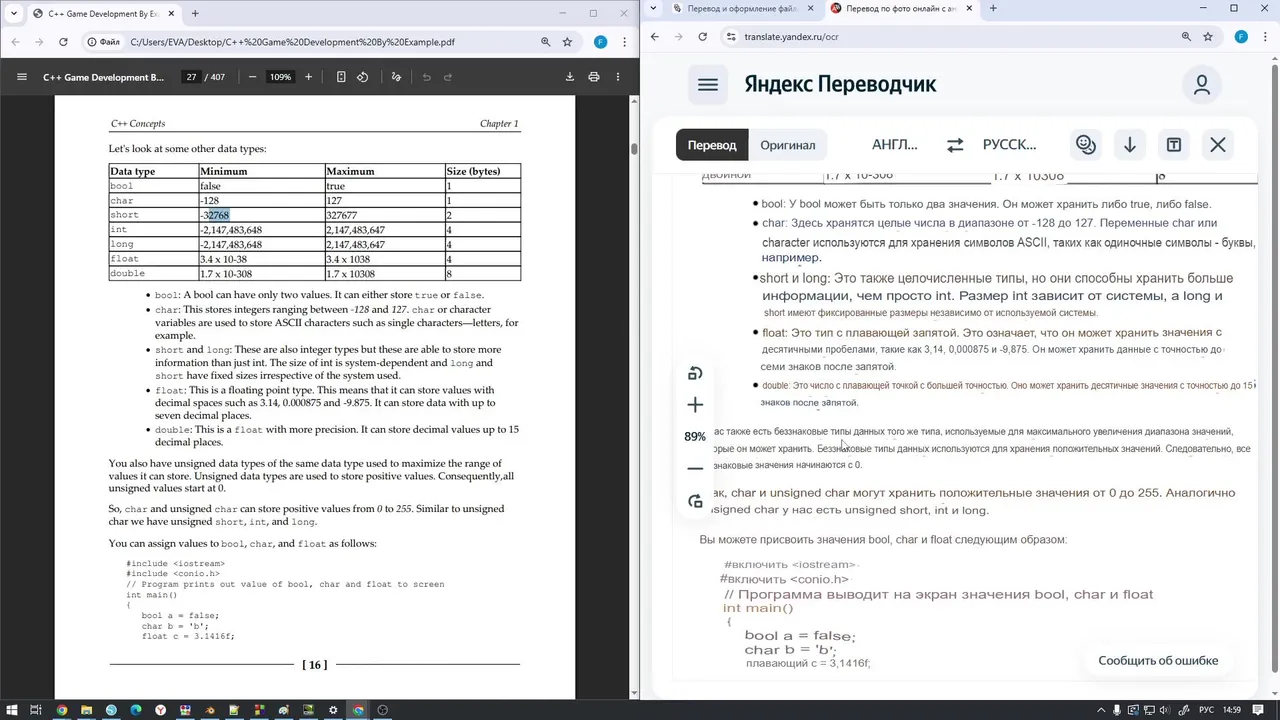Select the -32768 table cell

pyautogui.click(x=262, y=215)
